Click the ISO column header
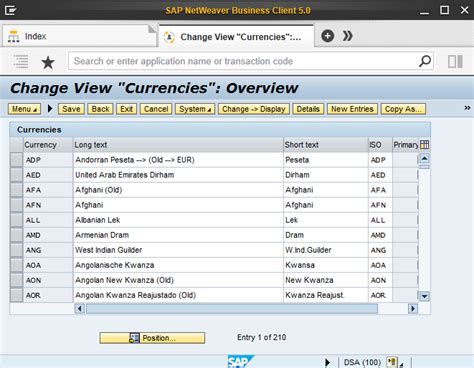The width and height of the screenshot is (474, 368). [x=380, y=145]
